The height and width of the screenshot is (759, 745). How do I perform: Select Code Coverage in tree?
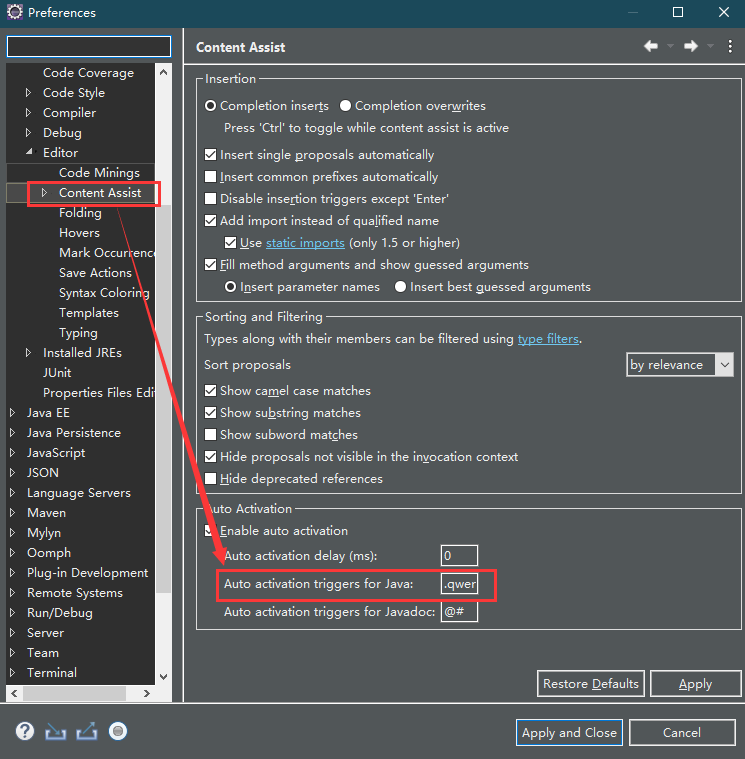coord(88,73)
